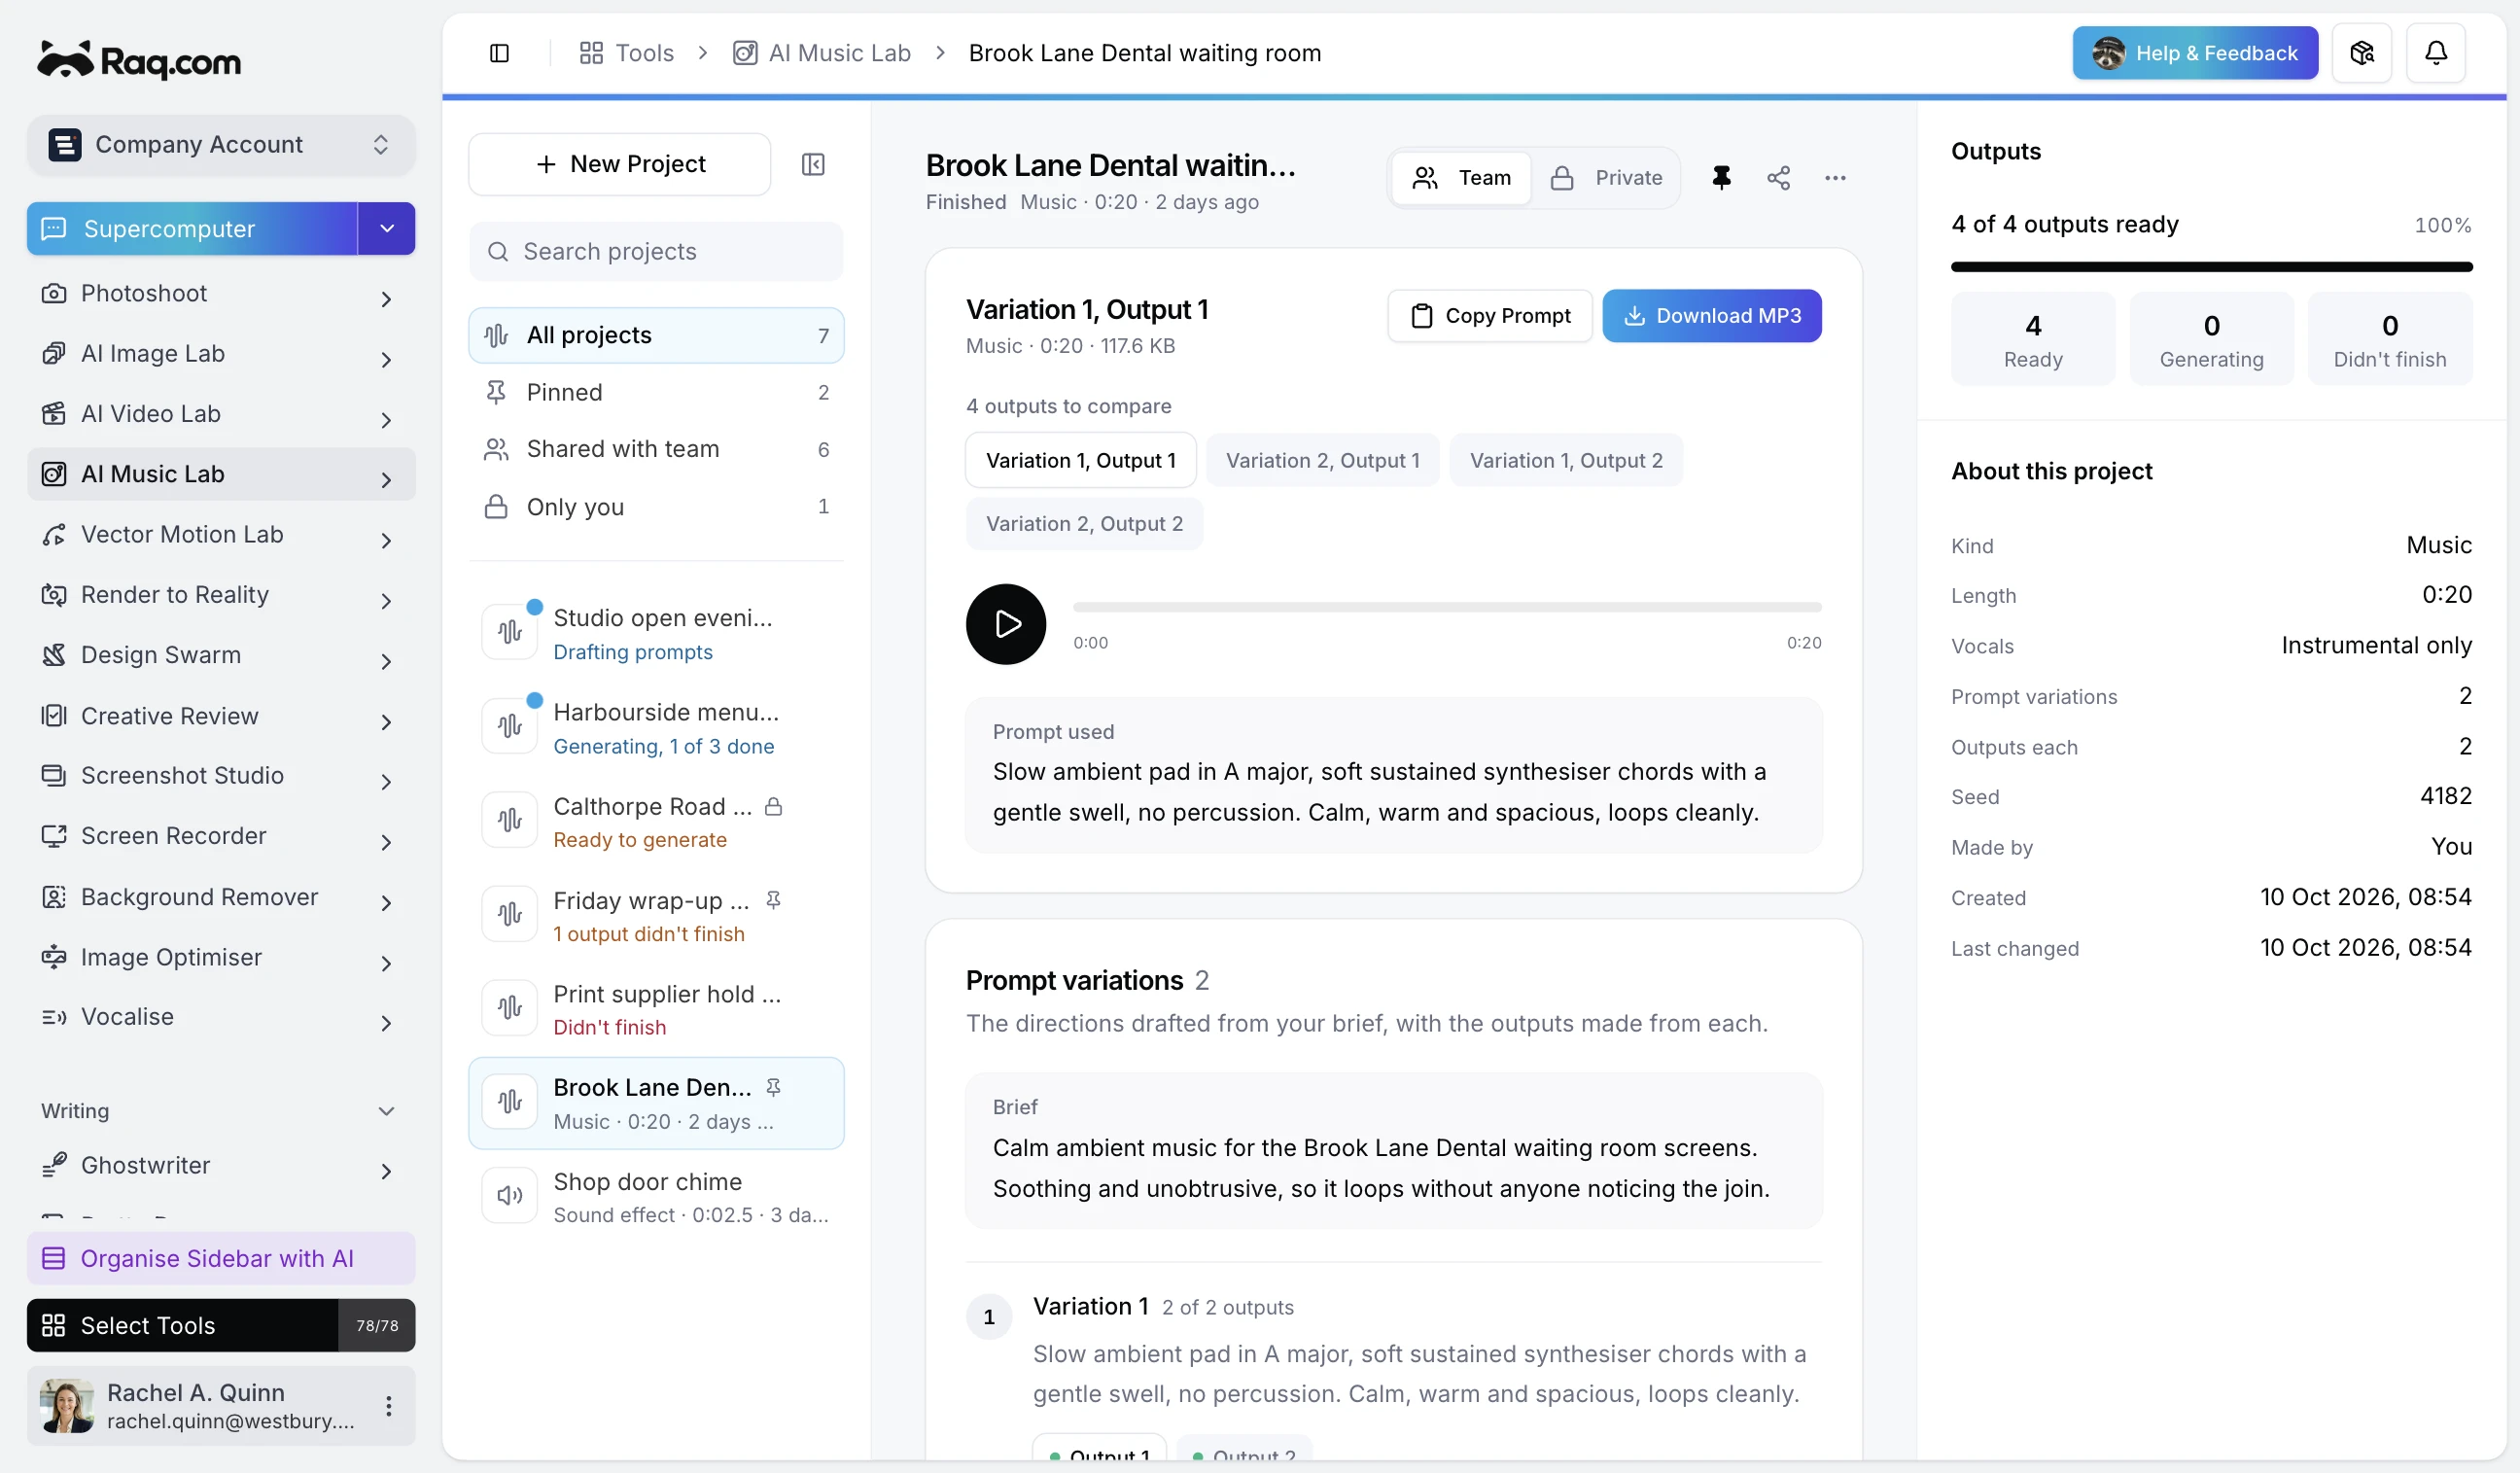Click the Download MP3 button
Viewport: 2520px width, 1473px height.
[x=1711, y=316]
